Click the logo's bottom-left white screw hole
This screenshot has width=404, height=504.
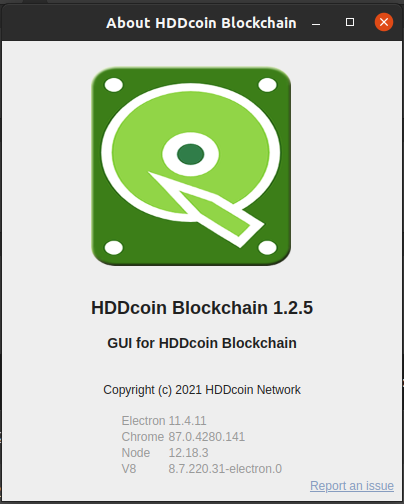click(x=114, y=248)
